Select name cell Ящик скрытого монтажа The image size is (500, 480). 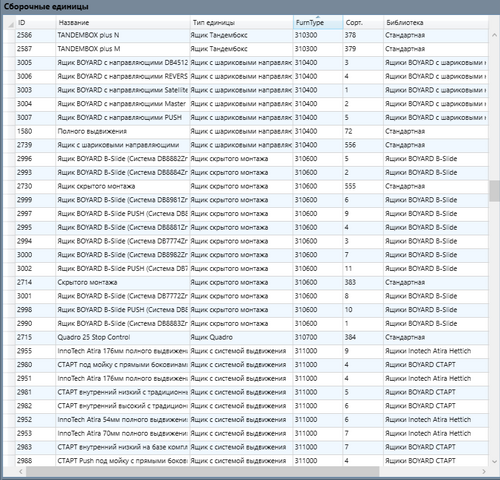click(123, 186)
